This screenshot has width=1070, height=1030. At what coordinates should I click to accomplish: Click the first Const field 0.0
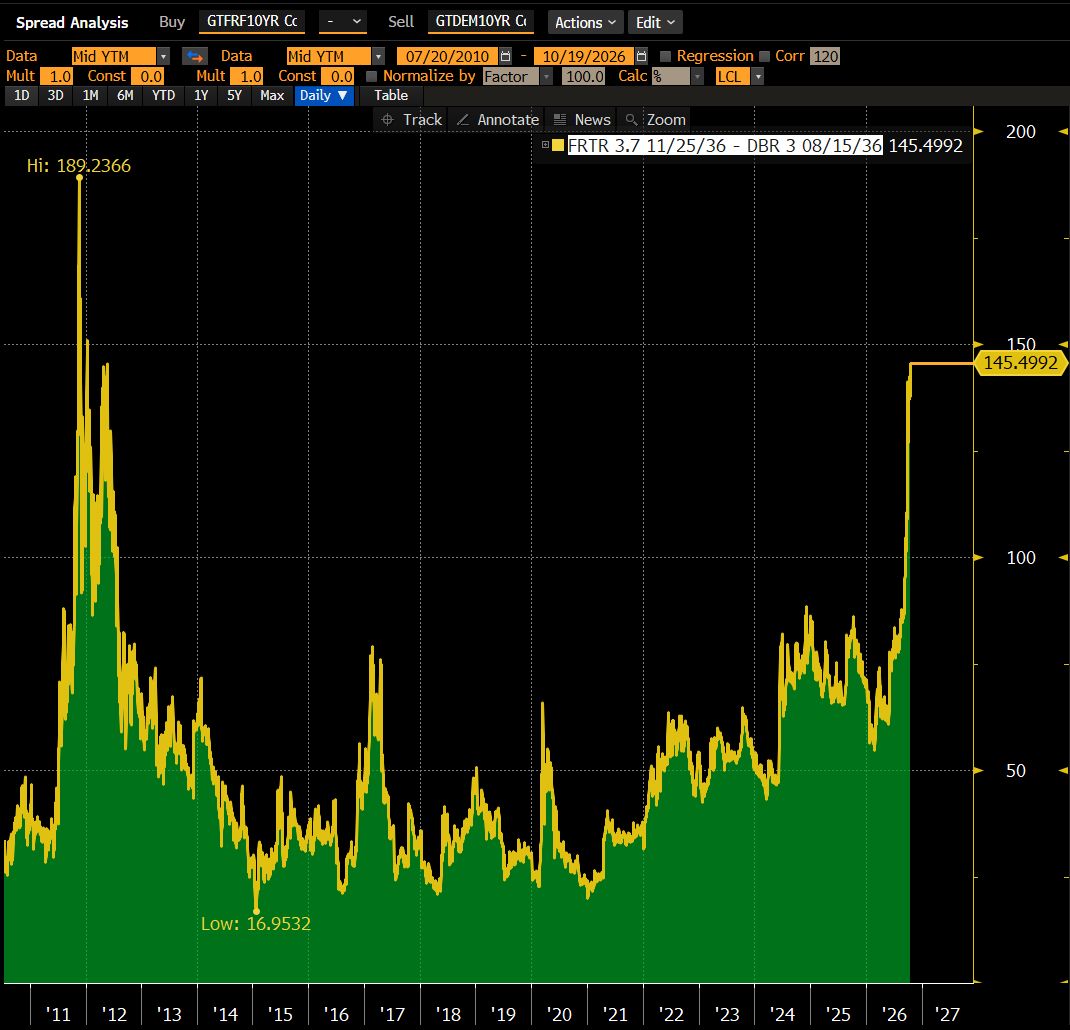coord(147,76)
